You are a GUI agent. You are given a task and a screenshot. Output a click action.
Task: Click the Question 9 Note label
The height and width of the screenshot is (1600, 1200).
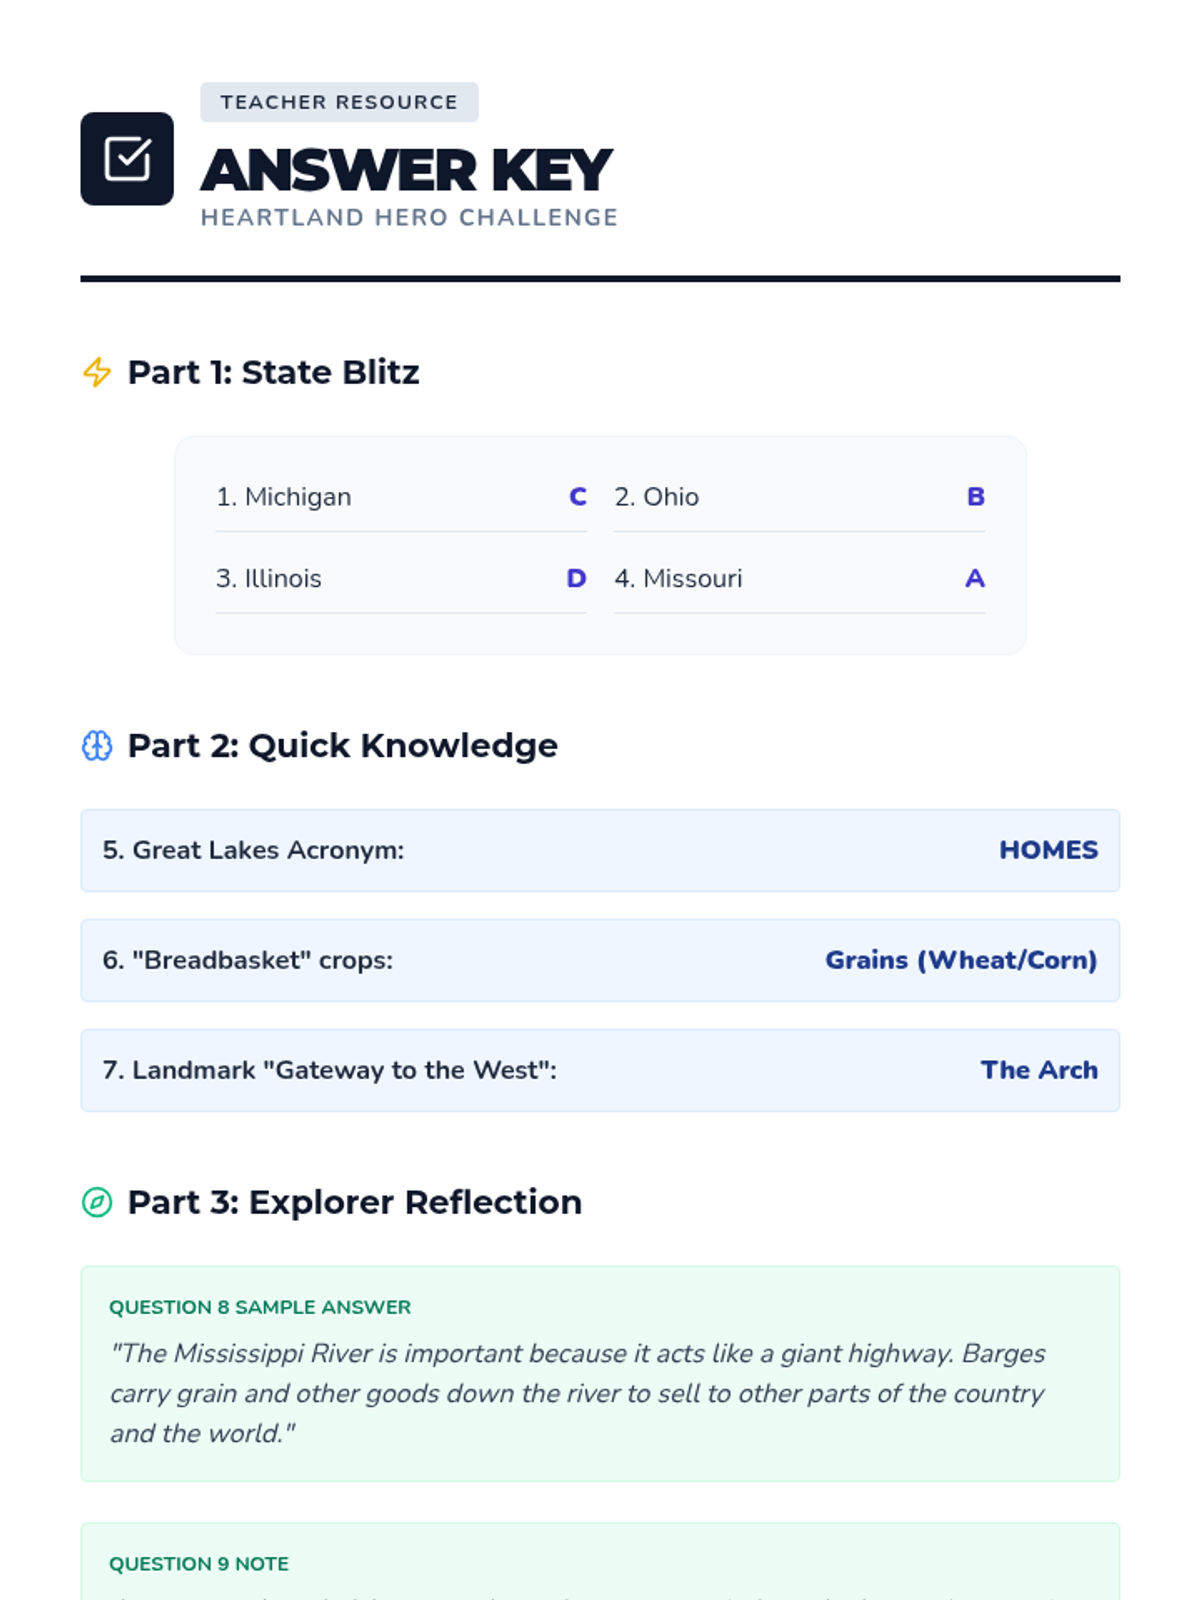pos(199,1564)
